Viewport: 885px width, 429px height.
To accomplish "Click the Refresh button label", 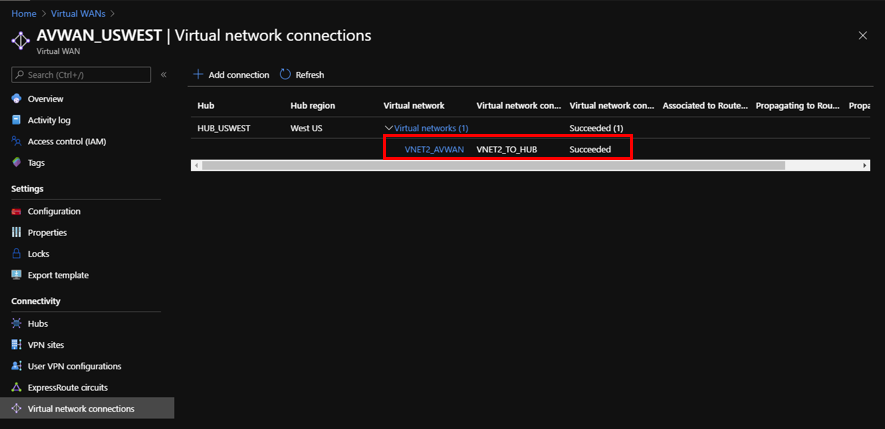I will pos(310,75).
